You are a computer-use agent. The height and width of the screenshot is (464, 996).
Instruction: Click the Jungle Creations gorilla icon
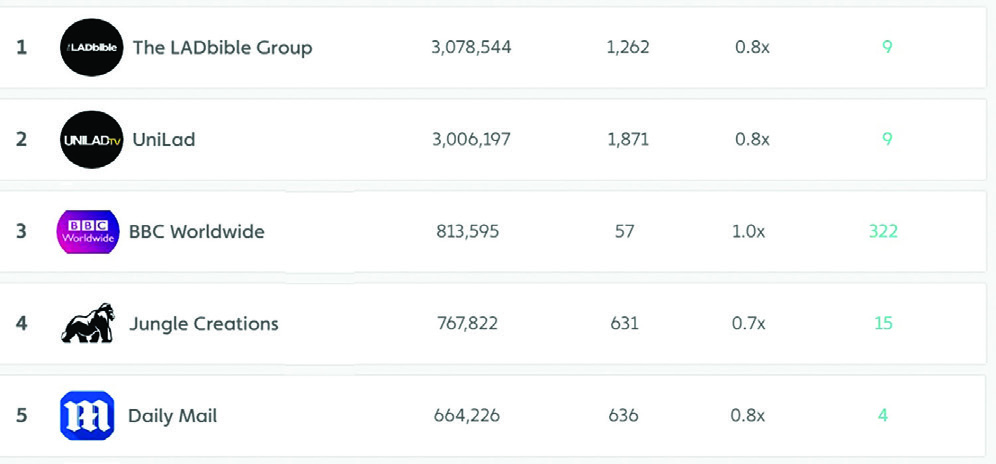tap(88, 324)
